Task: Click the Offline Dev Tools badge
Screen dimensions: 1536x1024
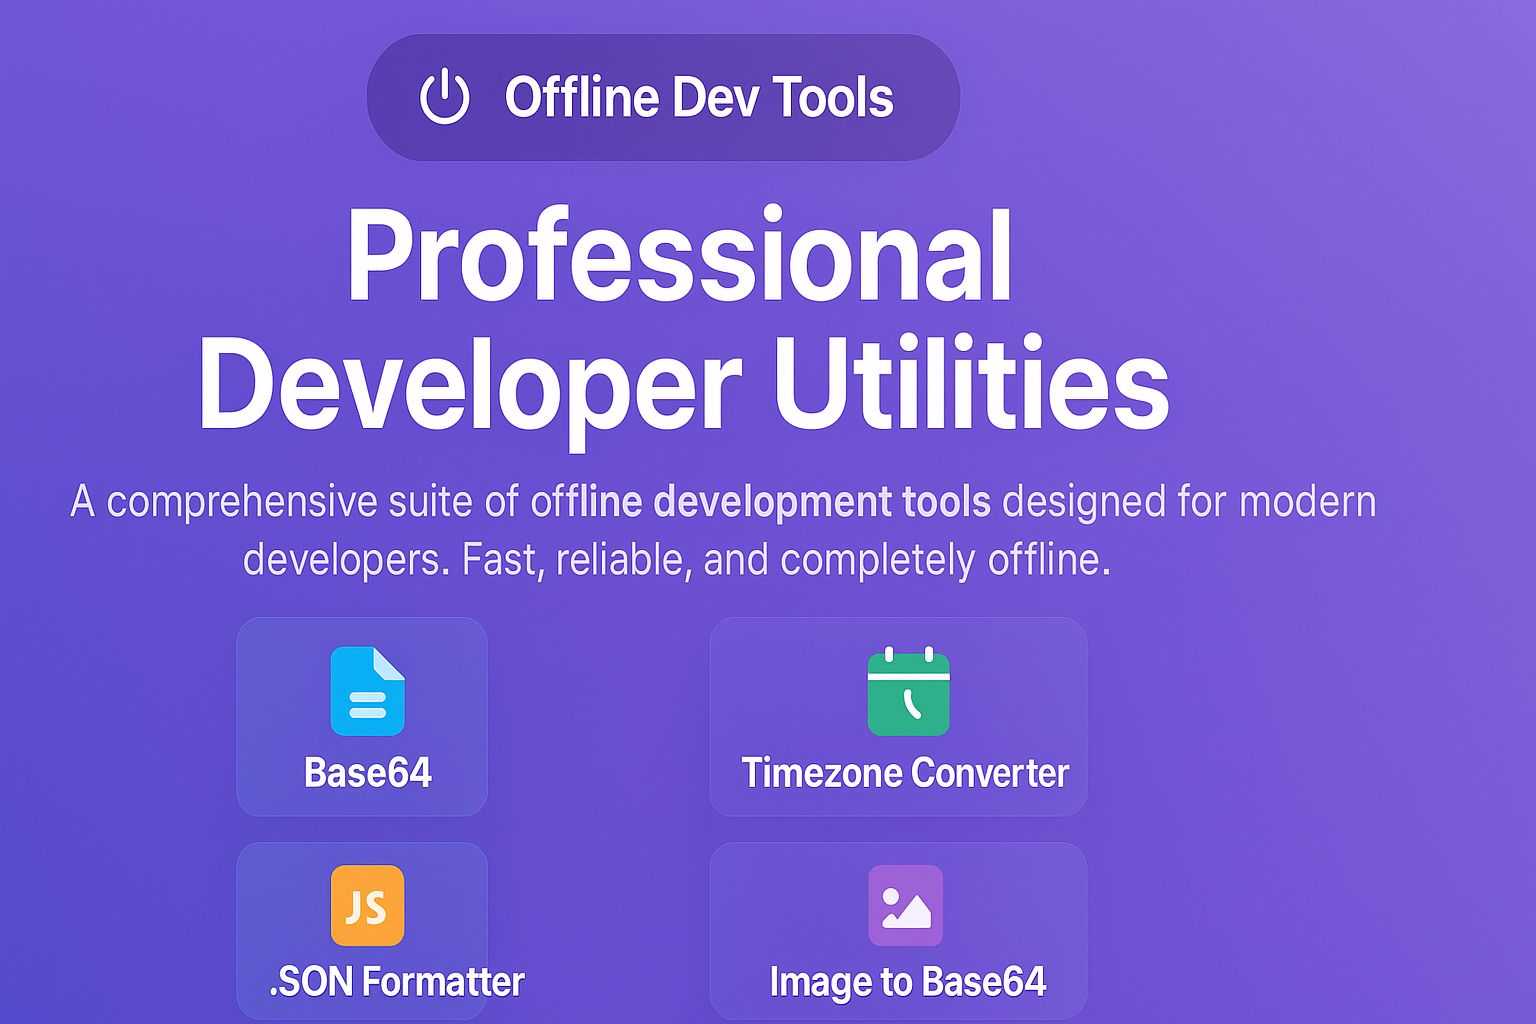Action: pyautogui.click(x=663, y=98)
